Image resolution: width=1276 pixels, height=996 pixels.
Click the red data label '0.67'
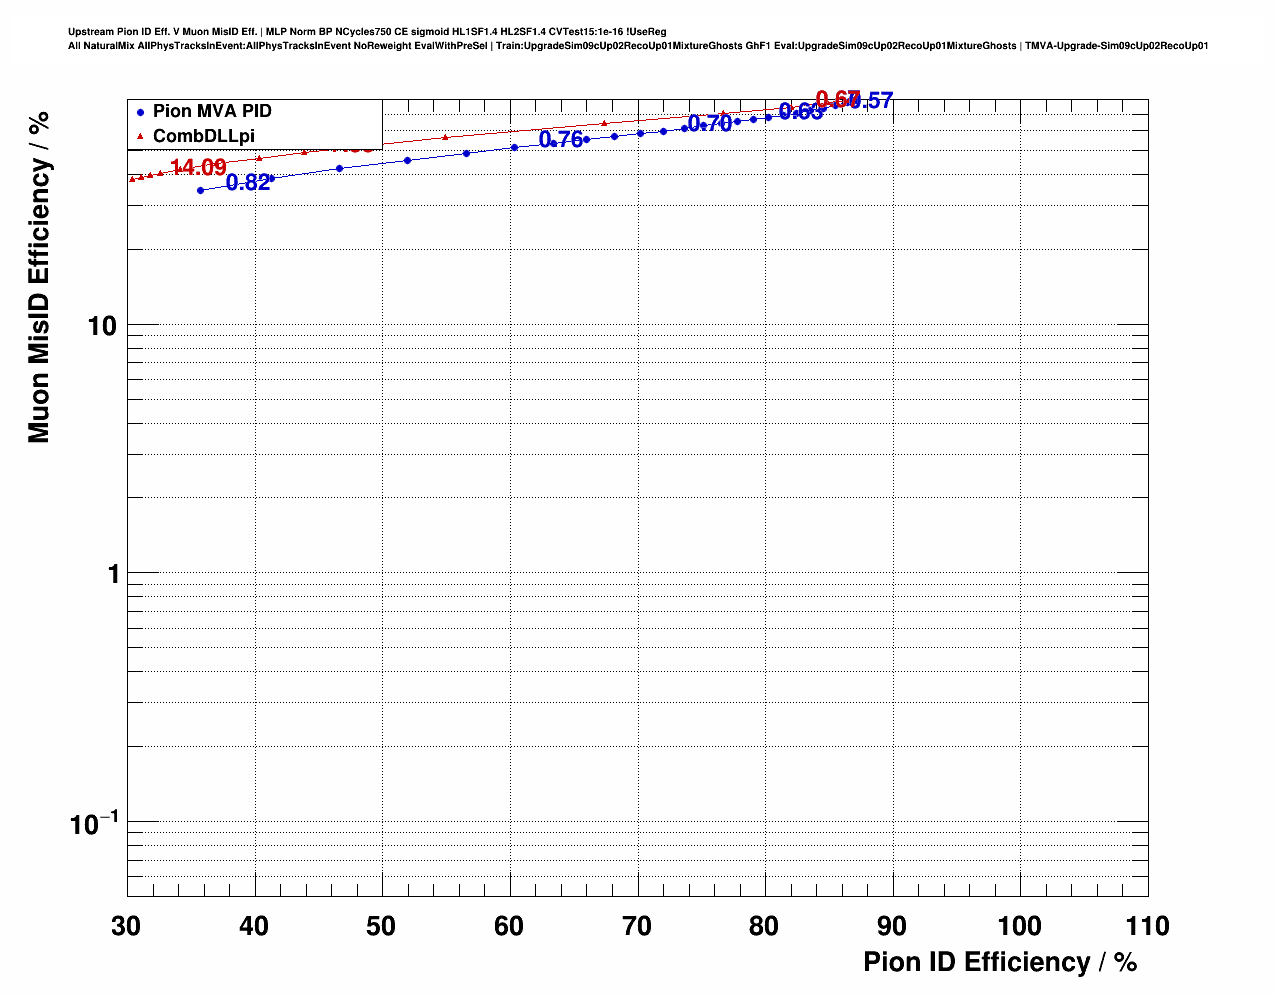point(838,99)
